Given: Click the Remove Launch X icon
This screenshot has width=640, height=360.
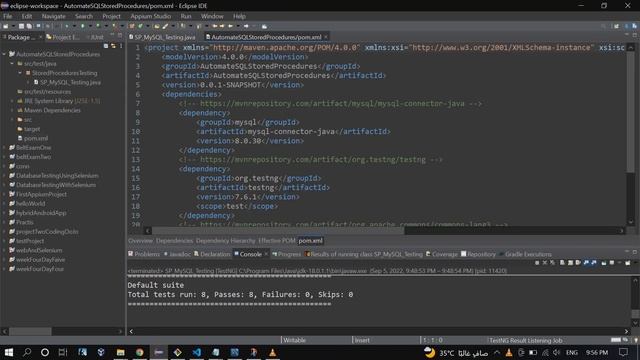Looking at the screenshot, I should coord(545,263).
